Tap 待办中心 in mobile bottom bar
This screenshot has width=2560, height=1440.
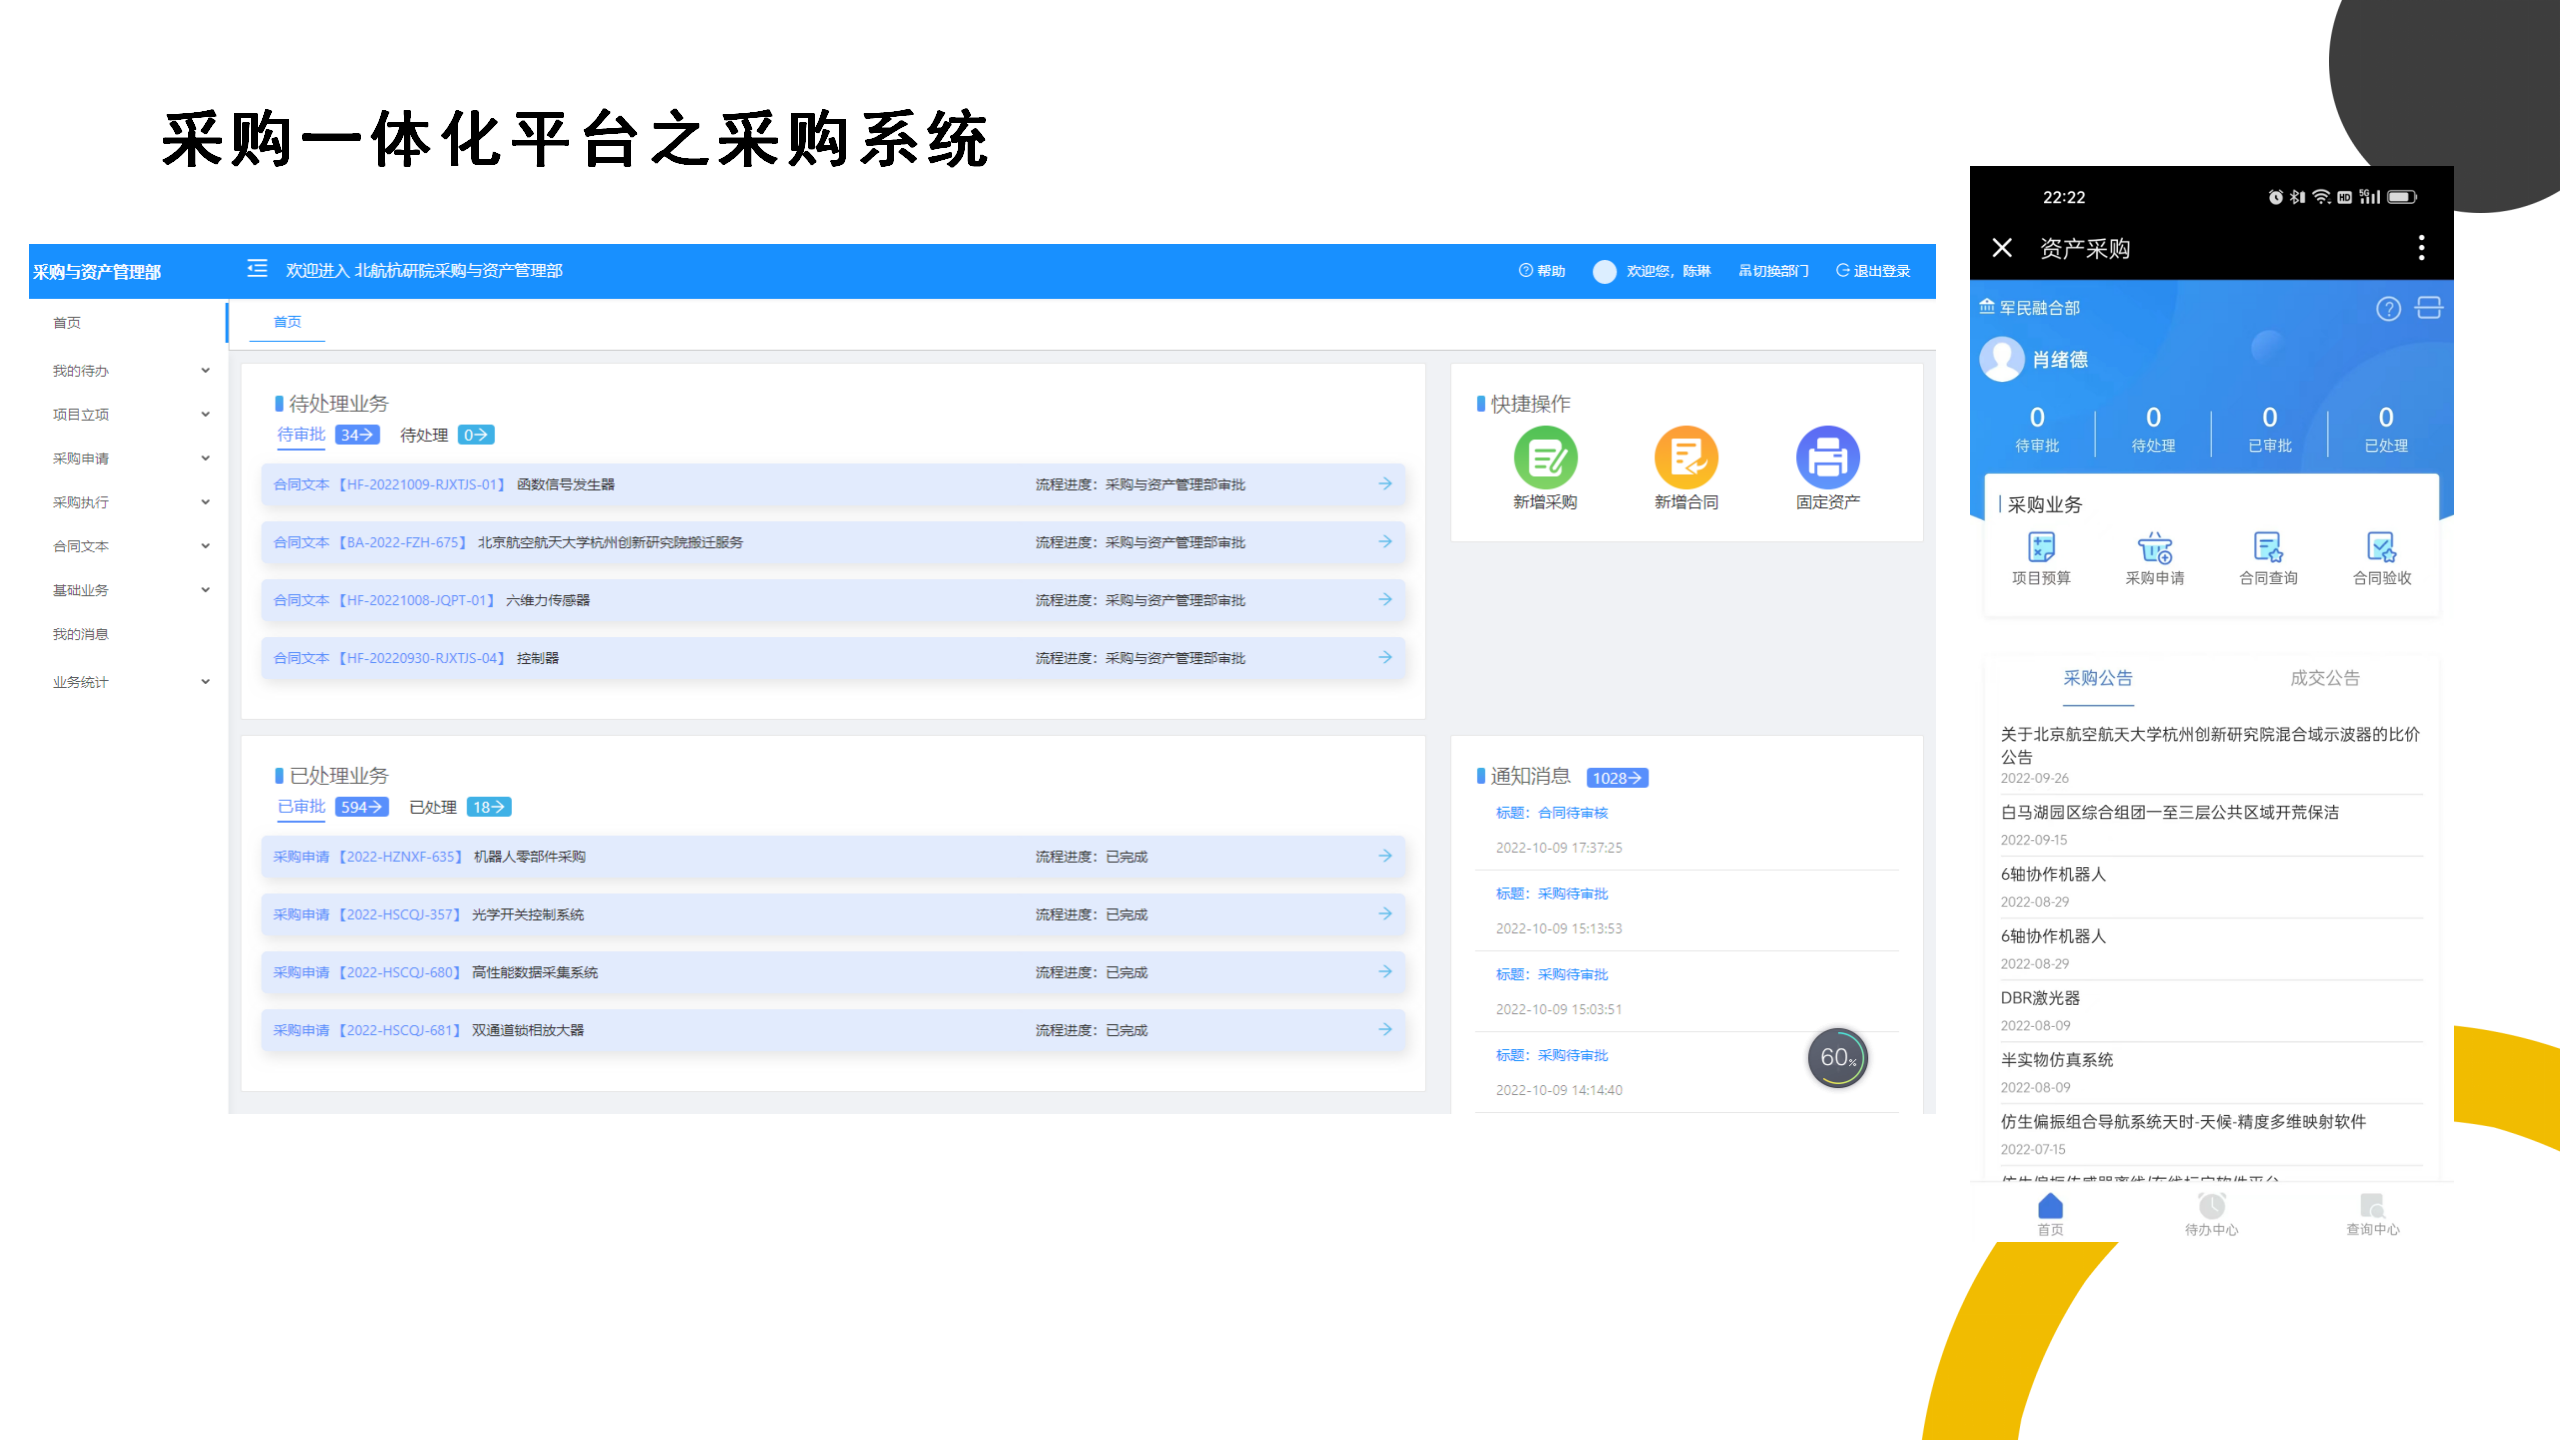pyautogui.click(x=2211, y=1214)
